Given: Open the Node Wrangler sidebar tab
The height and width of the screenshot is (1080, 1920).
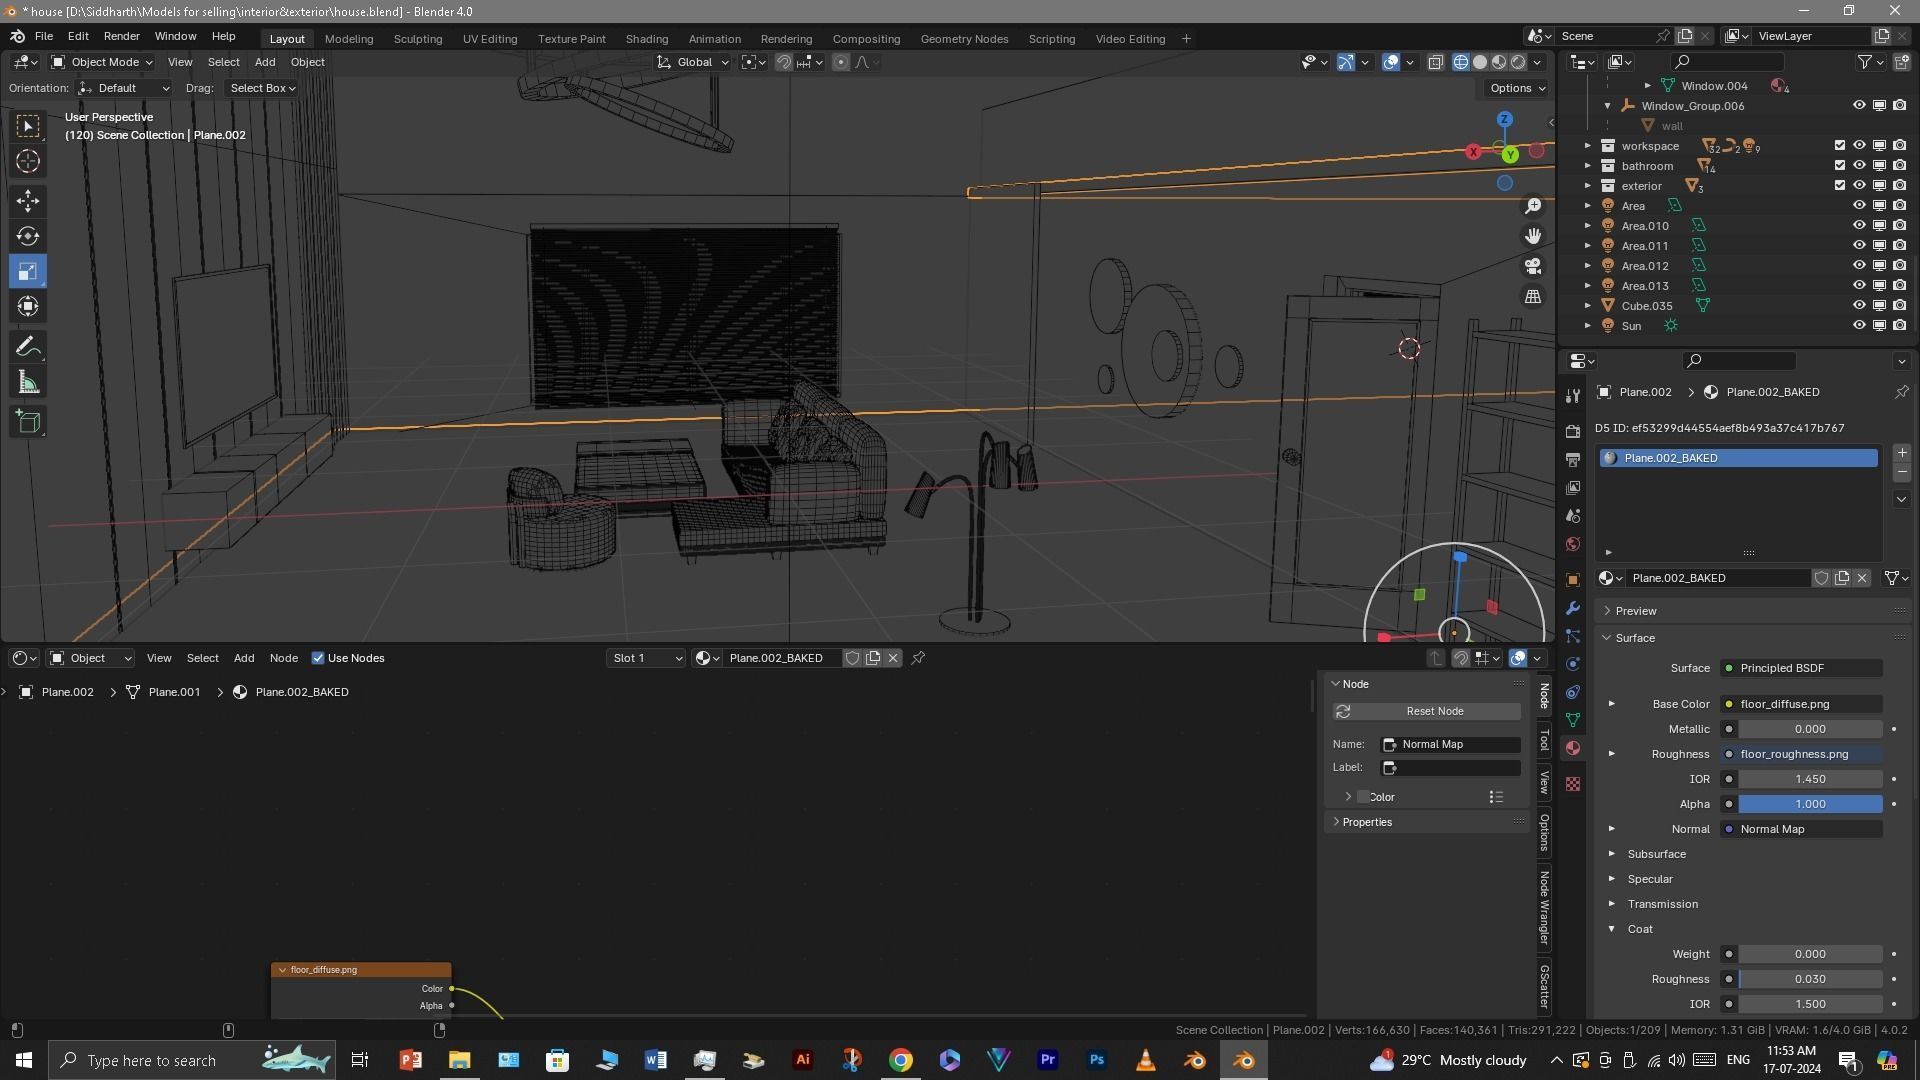Looking at the screenshot, I should pos(1545,908).
